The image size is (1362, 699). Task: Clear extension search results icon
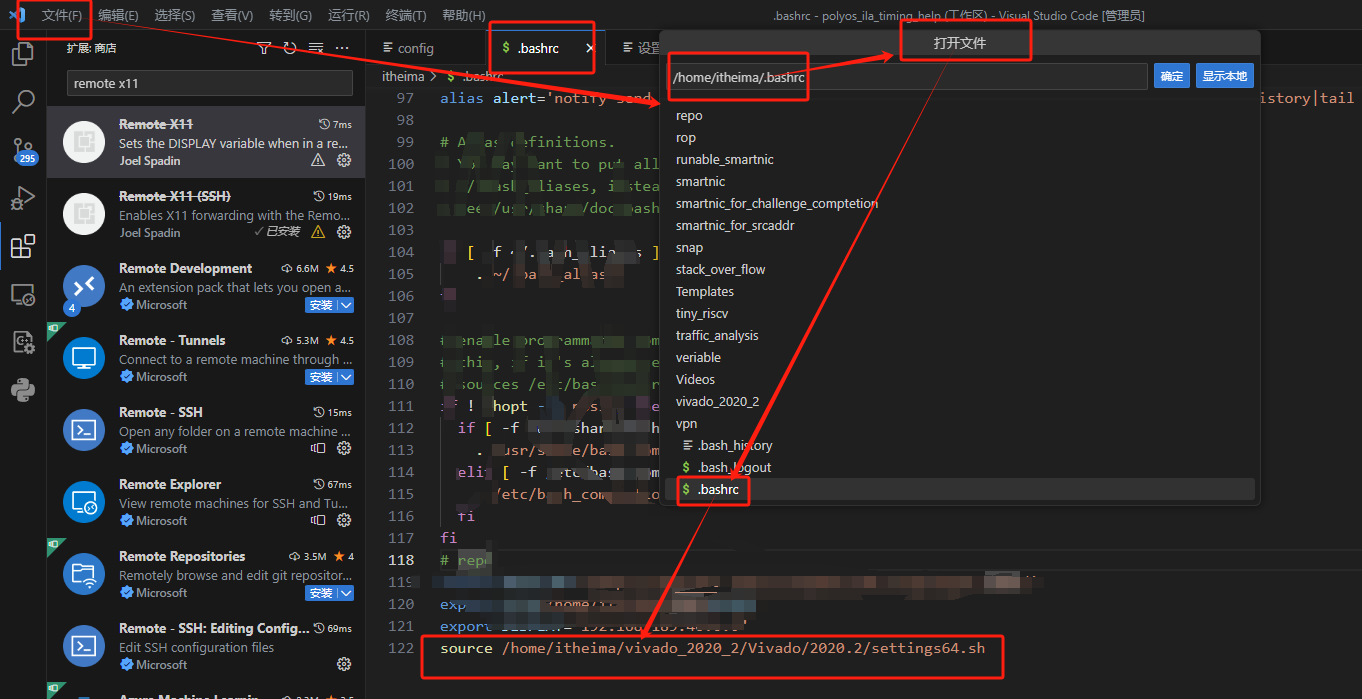316,48
